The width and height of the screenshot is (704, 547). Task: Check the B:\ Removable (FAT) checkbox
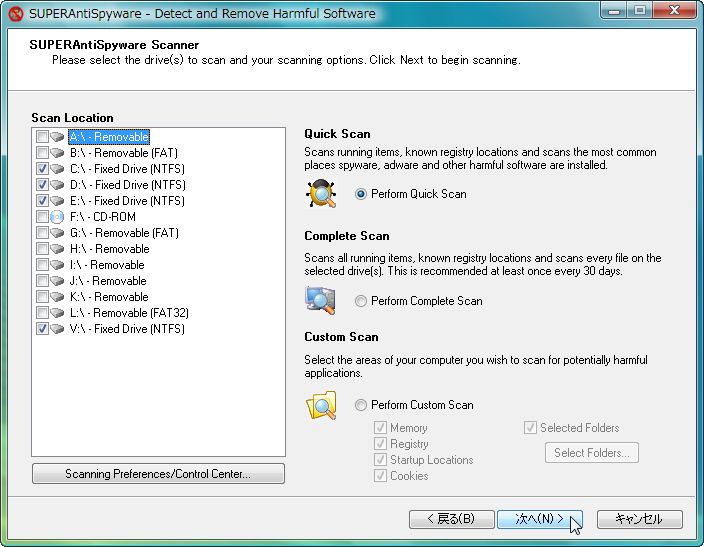[42, 153]
